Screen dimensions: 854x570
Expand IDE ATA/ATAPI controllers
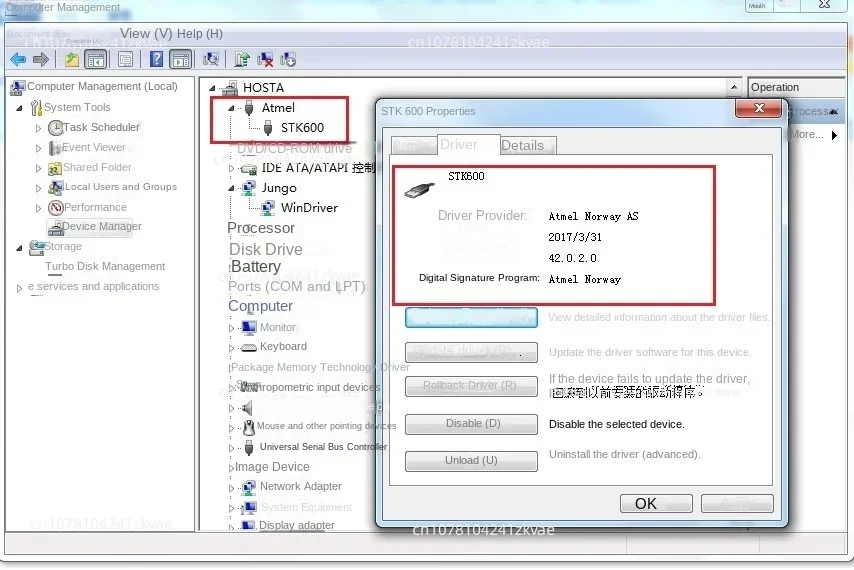[231, 169]
